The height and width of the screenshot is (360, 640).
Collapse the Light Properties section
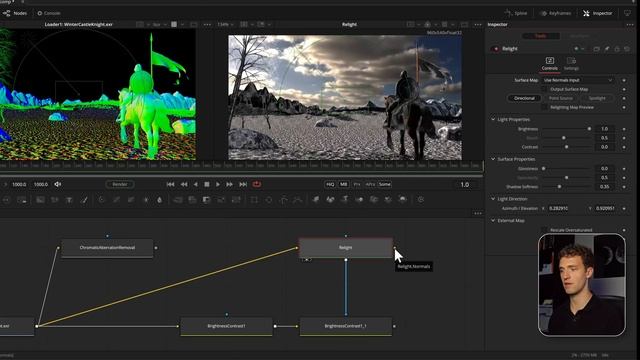(493, 120)
